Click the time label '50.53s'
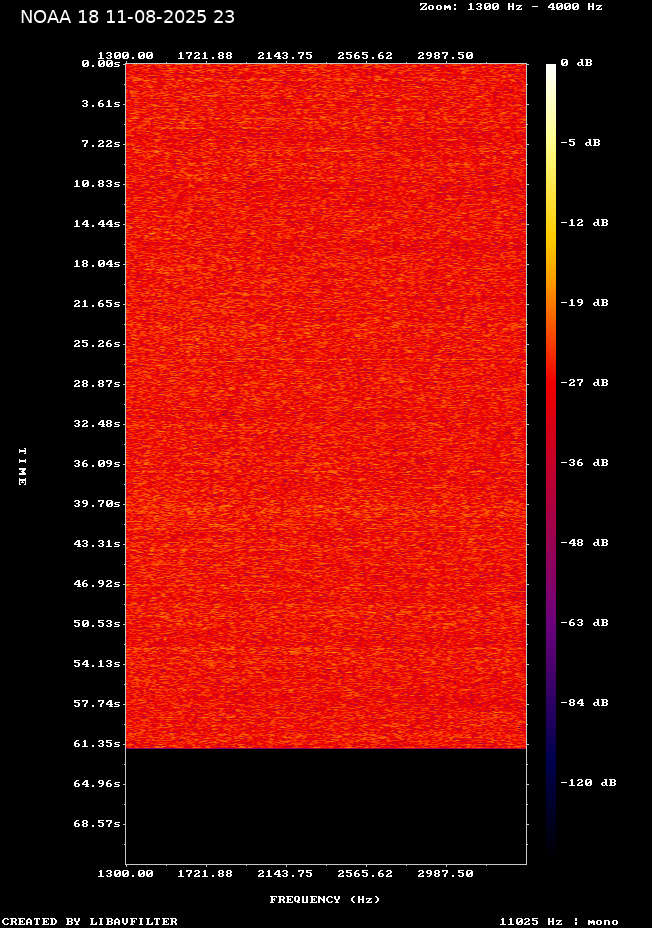This screenshot has height=928, width=652. coord(97,624)
